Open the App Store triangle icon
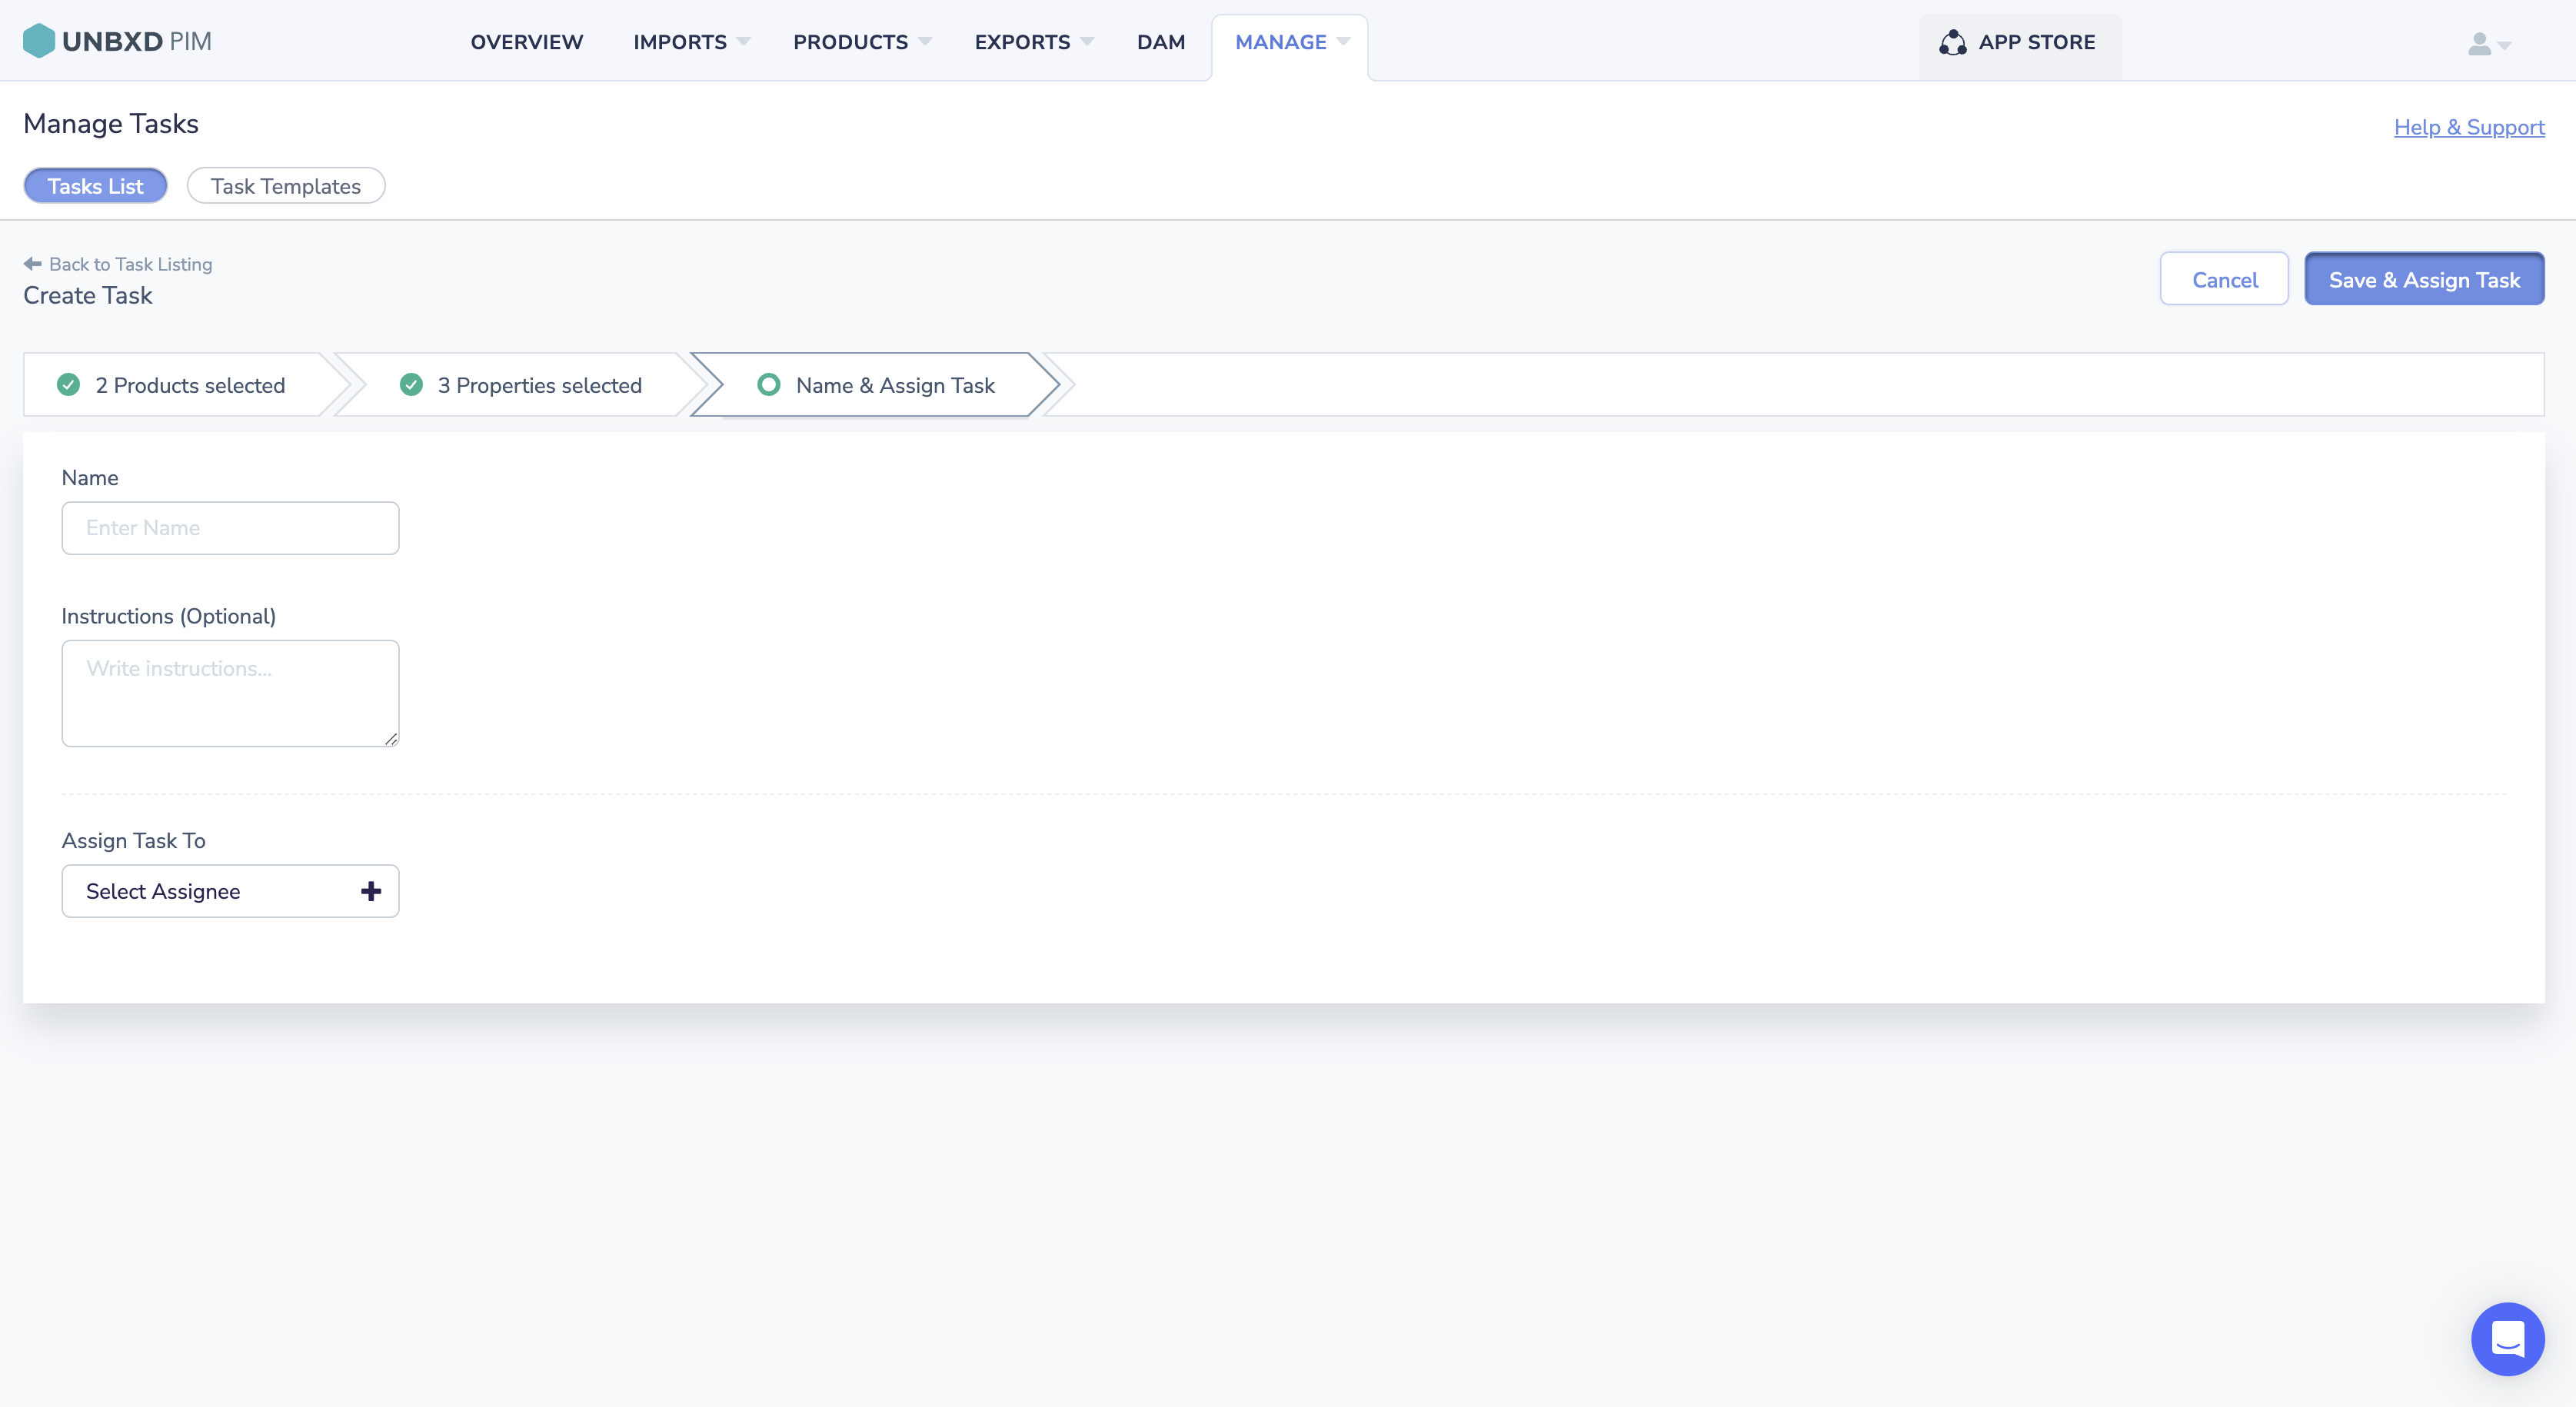The height and width of the screenshot is (1407, 2576). (x=1952, y=42)
